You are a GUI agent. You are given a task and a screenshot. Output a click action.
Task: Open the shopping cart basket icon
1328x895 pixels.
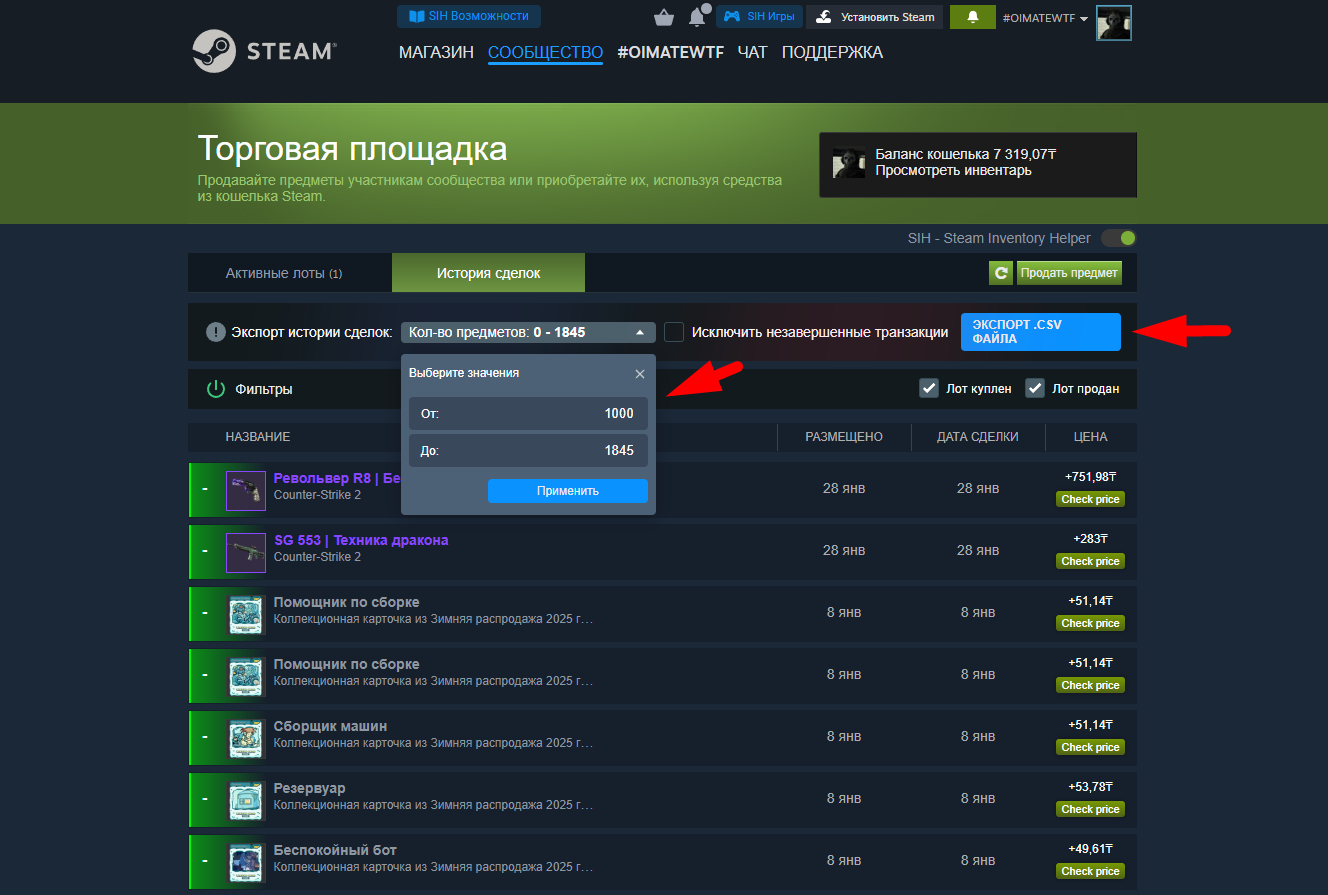[x=663, y=17]
